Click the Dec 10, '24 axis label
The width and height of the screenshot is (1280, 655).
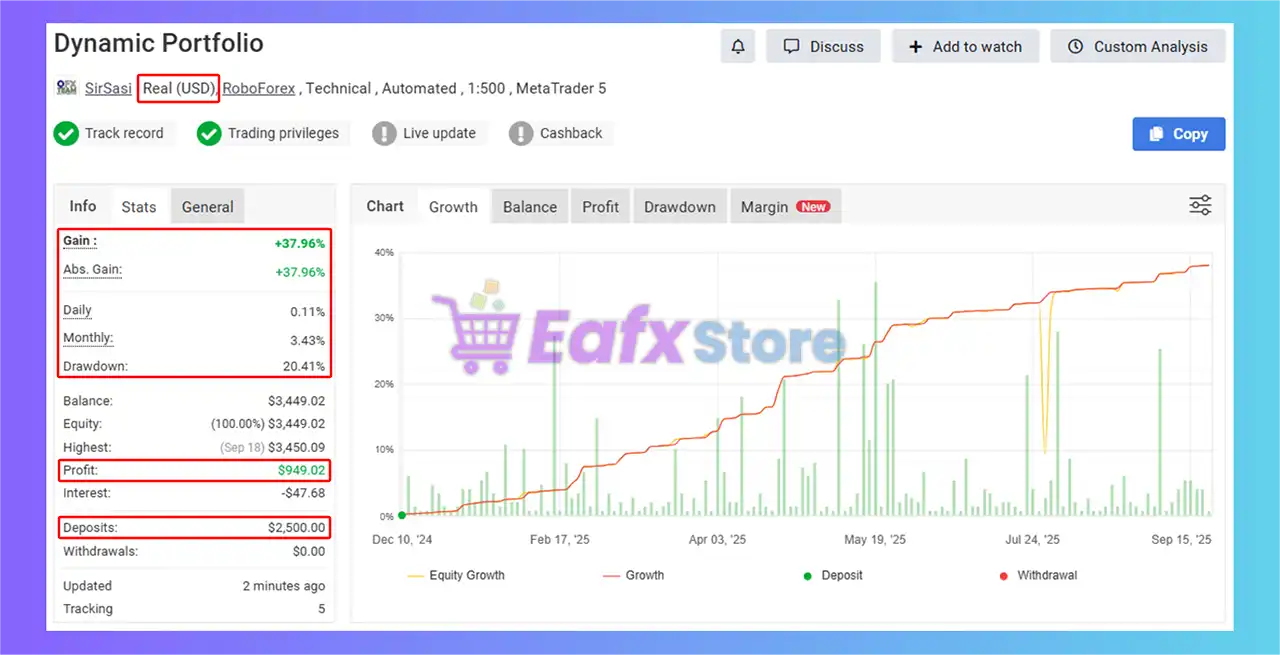pos(402,539)
